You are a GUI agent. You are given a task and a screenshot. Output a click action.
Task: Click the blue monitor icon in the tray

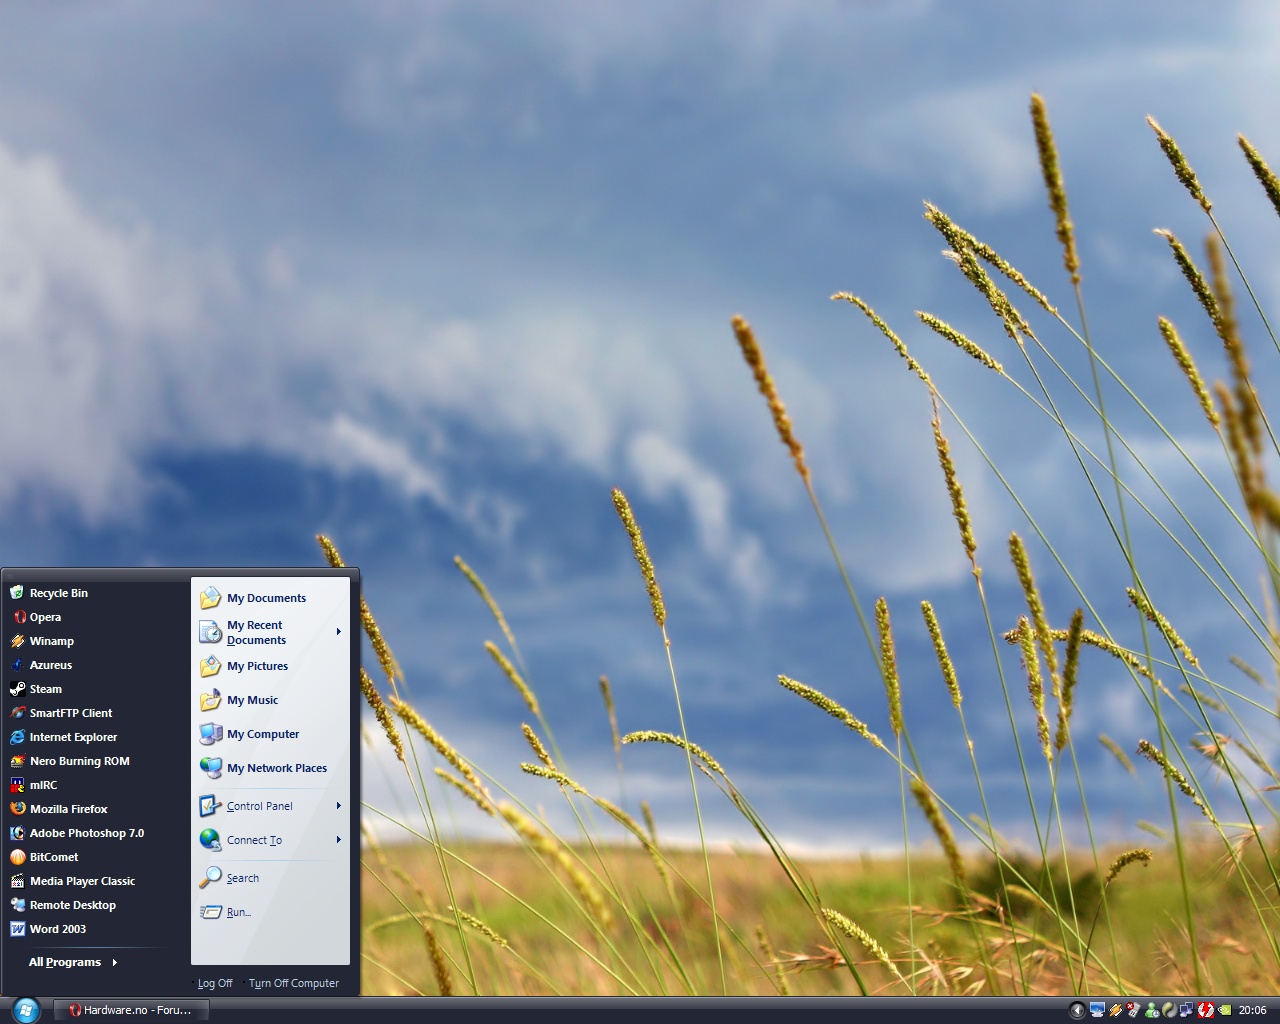1097,1010
